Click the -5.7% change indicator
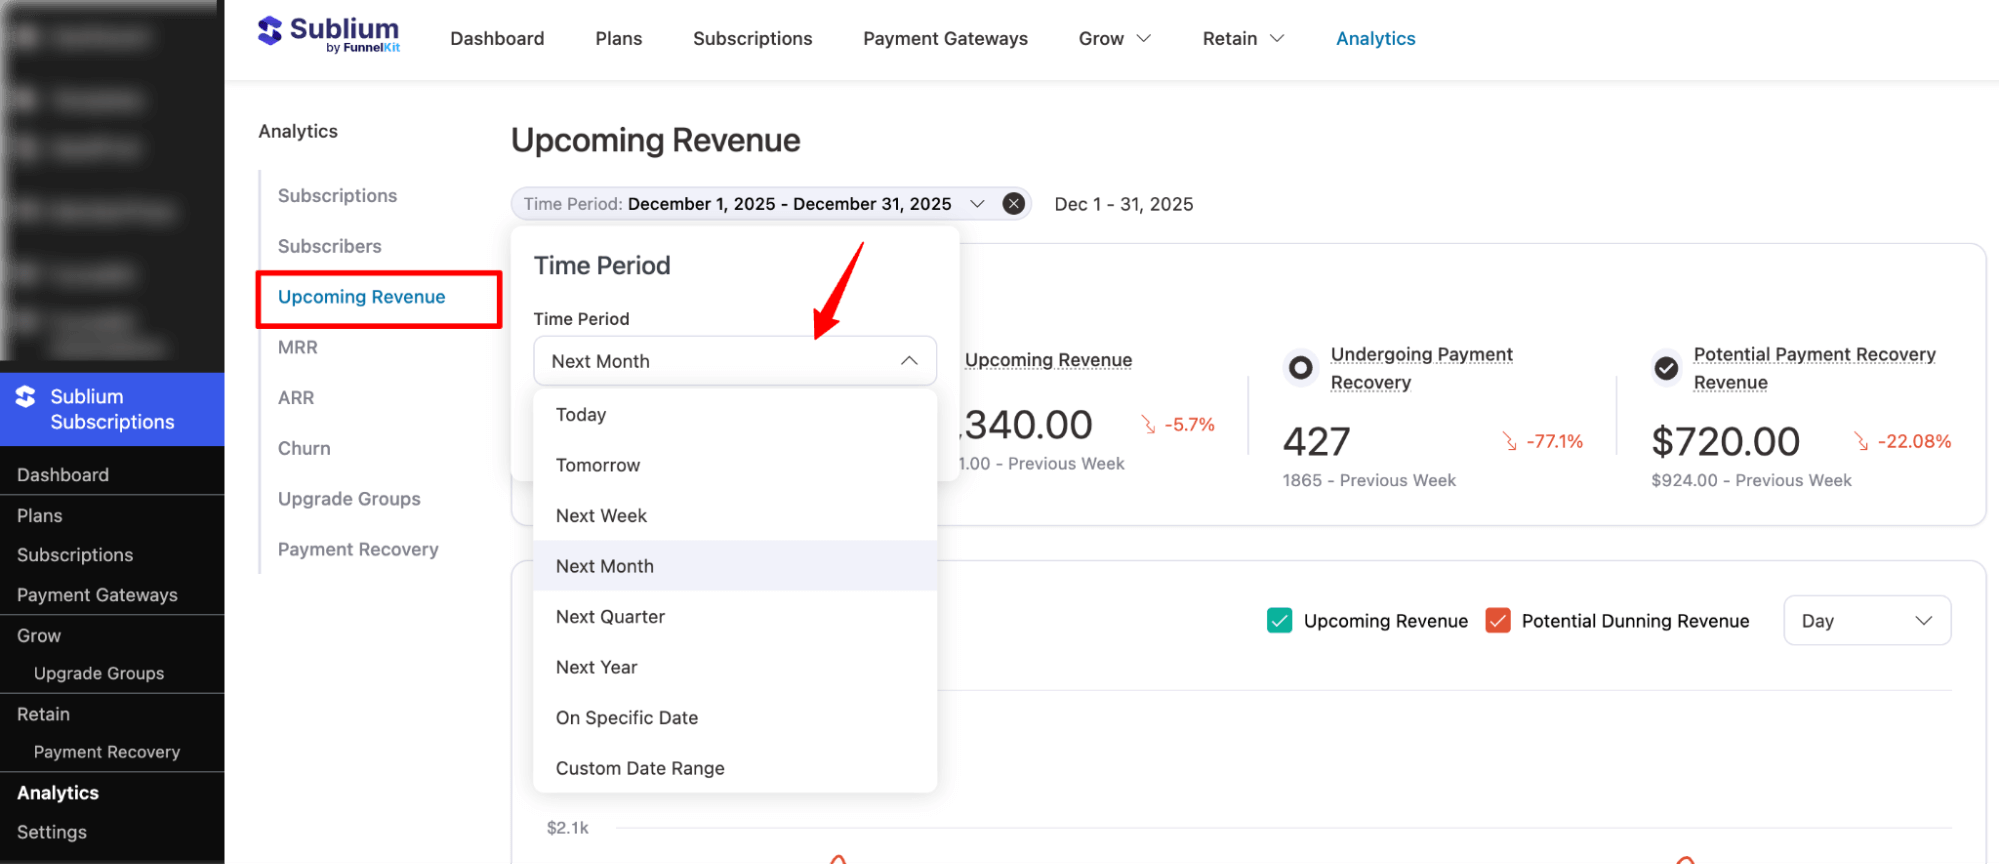1999x864 pixels. point(1178,425)
